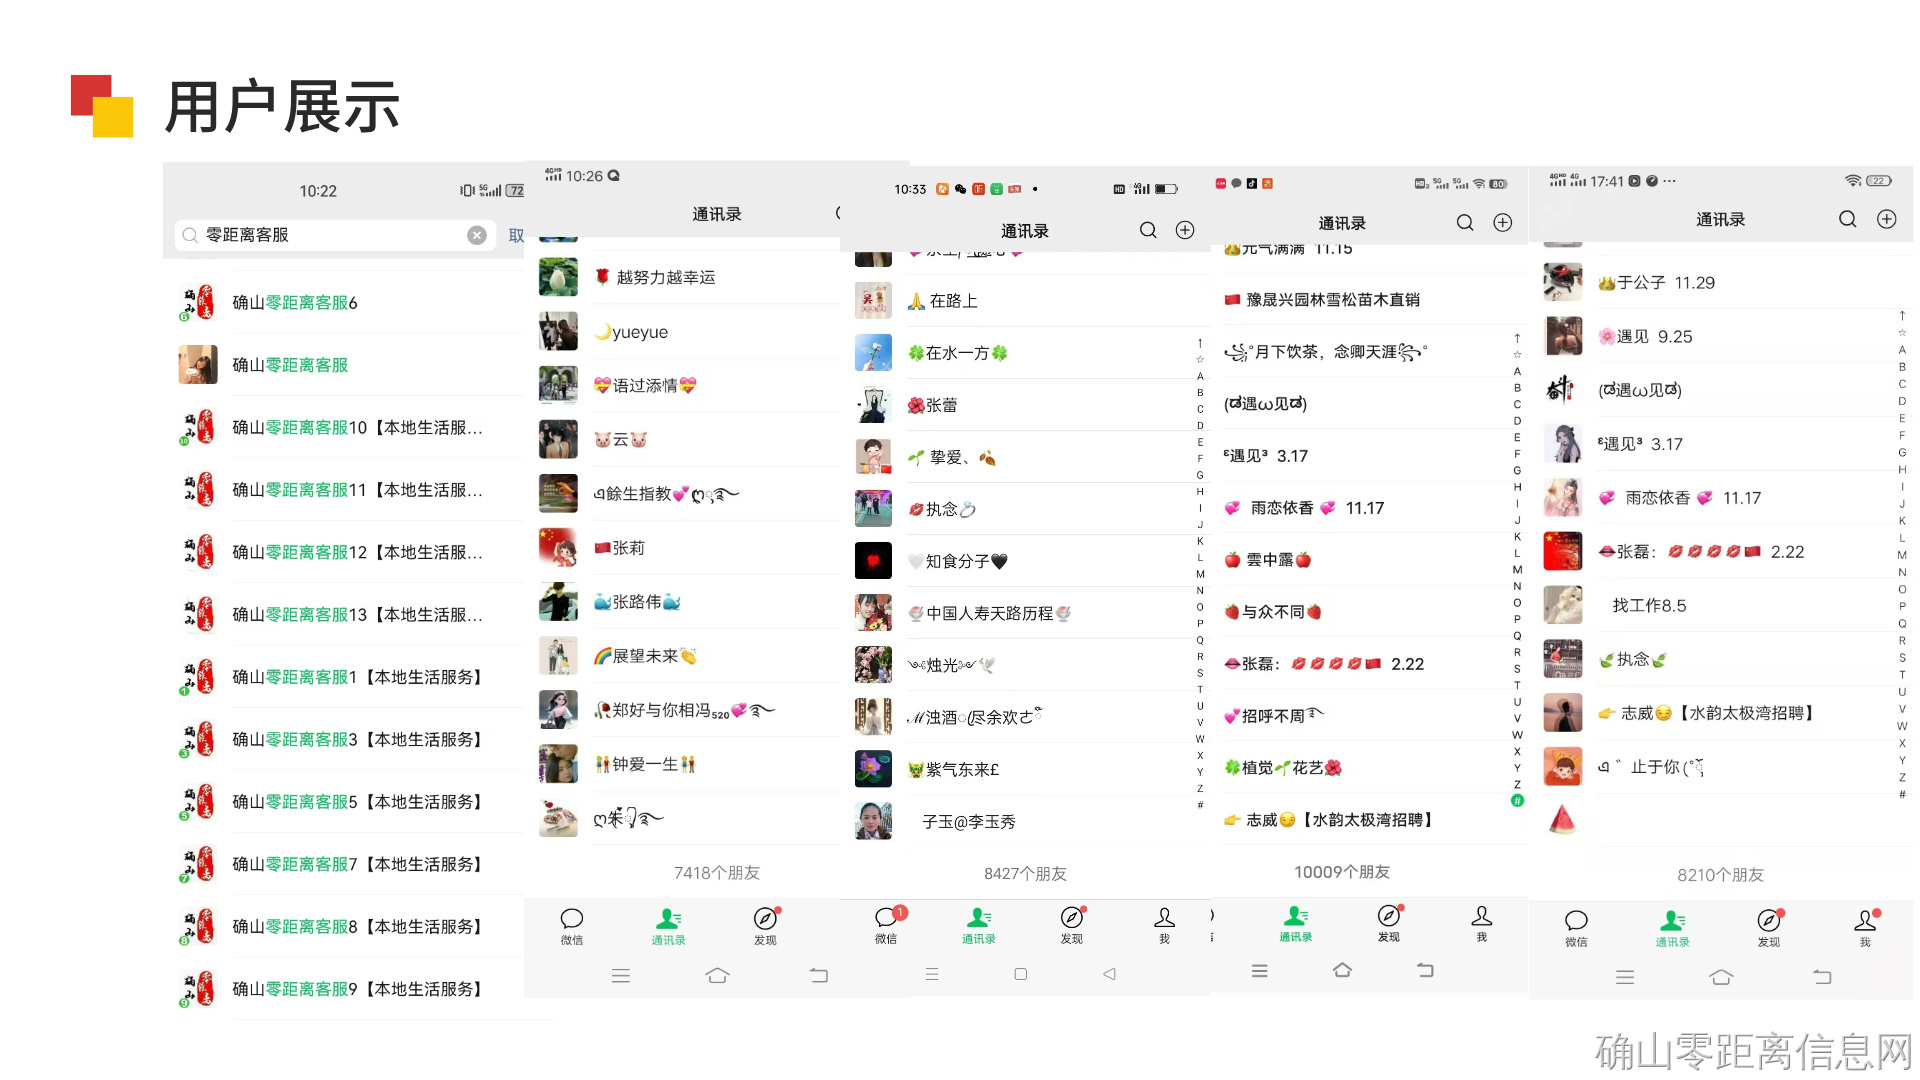The image size is (1920, 1080).
Task: Open search in the 10009个朋友 phone header
Action: pos(1465,222)
